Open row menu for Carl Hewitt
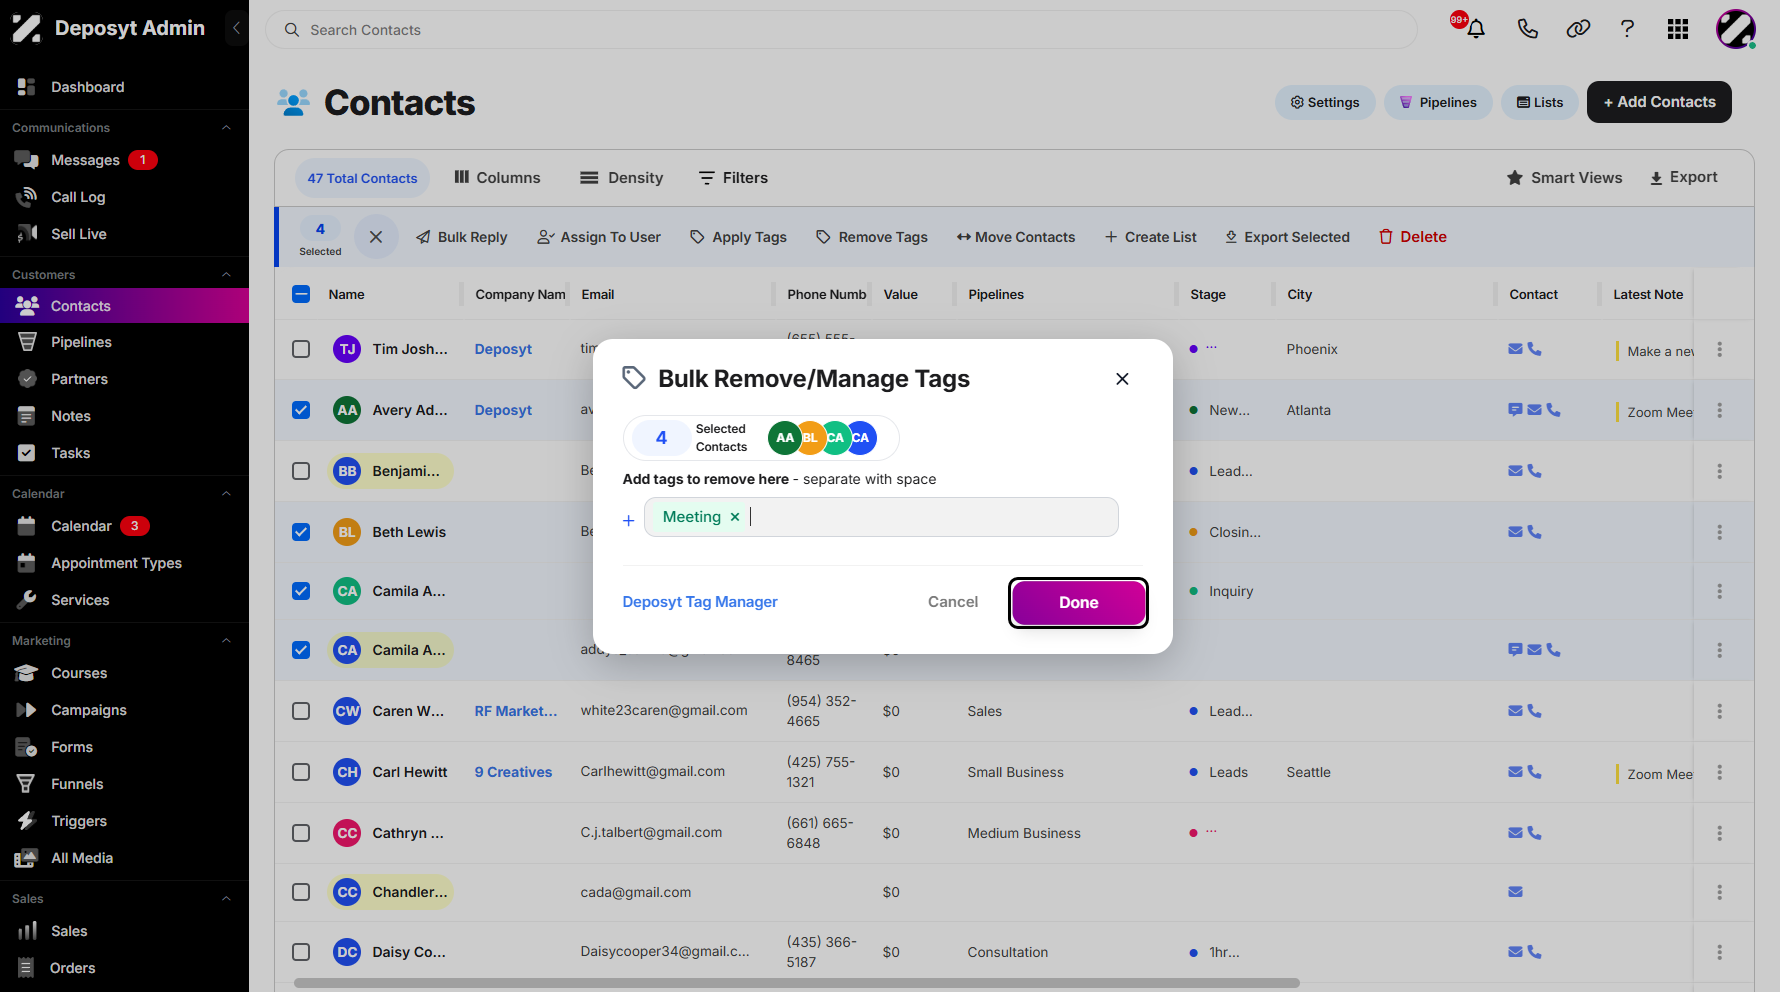Viewport: 1780px width, 992px height. (x=1719, y=772)
